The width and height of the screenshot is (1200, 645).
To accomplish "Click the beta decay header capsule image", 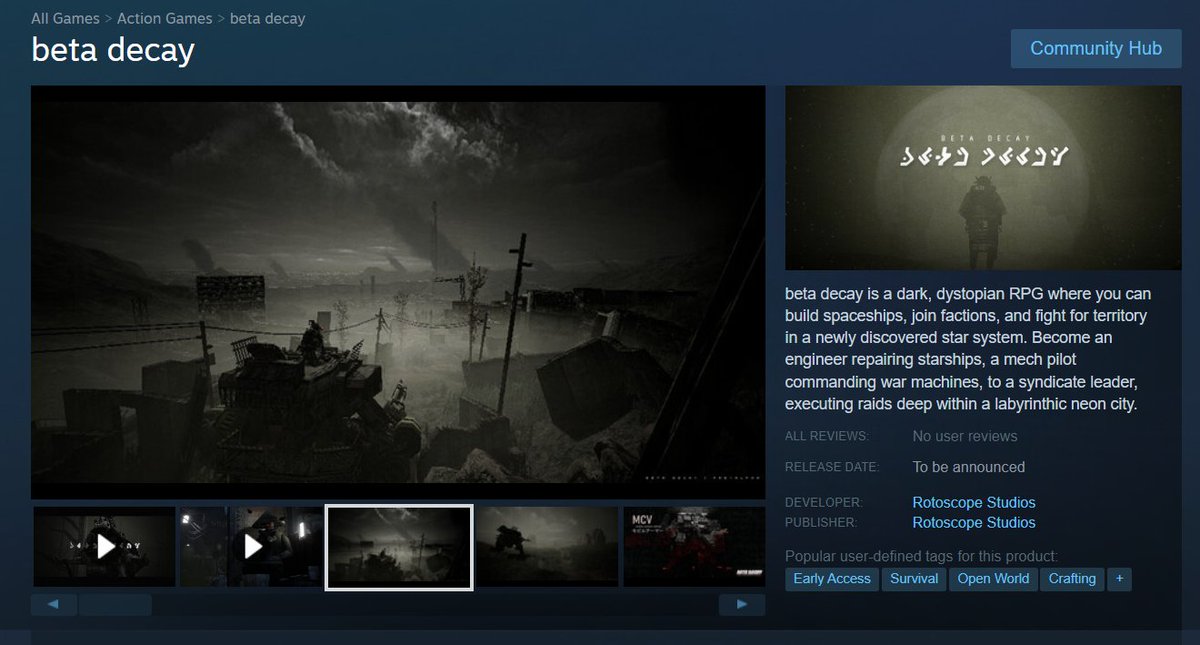I will [983, 178].
